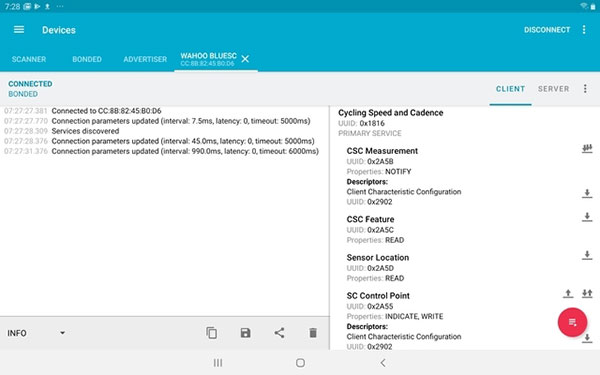
Task: Open the hamburger navigation menu
Action: [x=19, y=30]
